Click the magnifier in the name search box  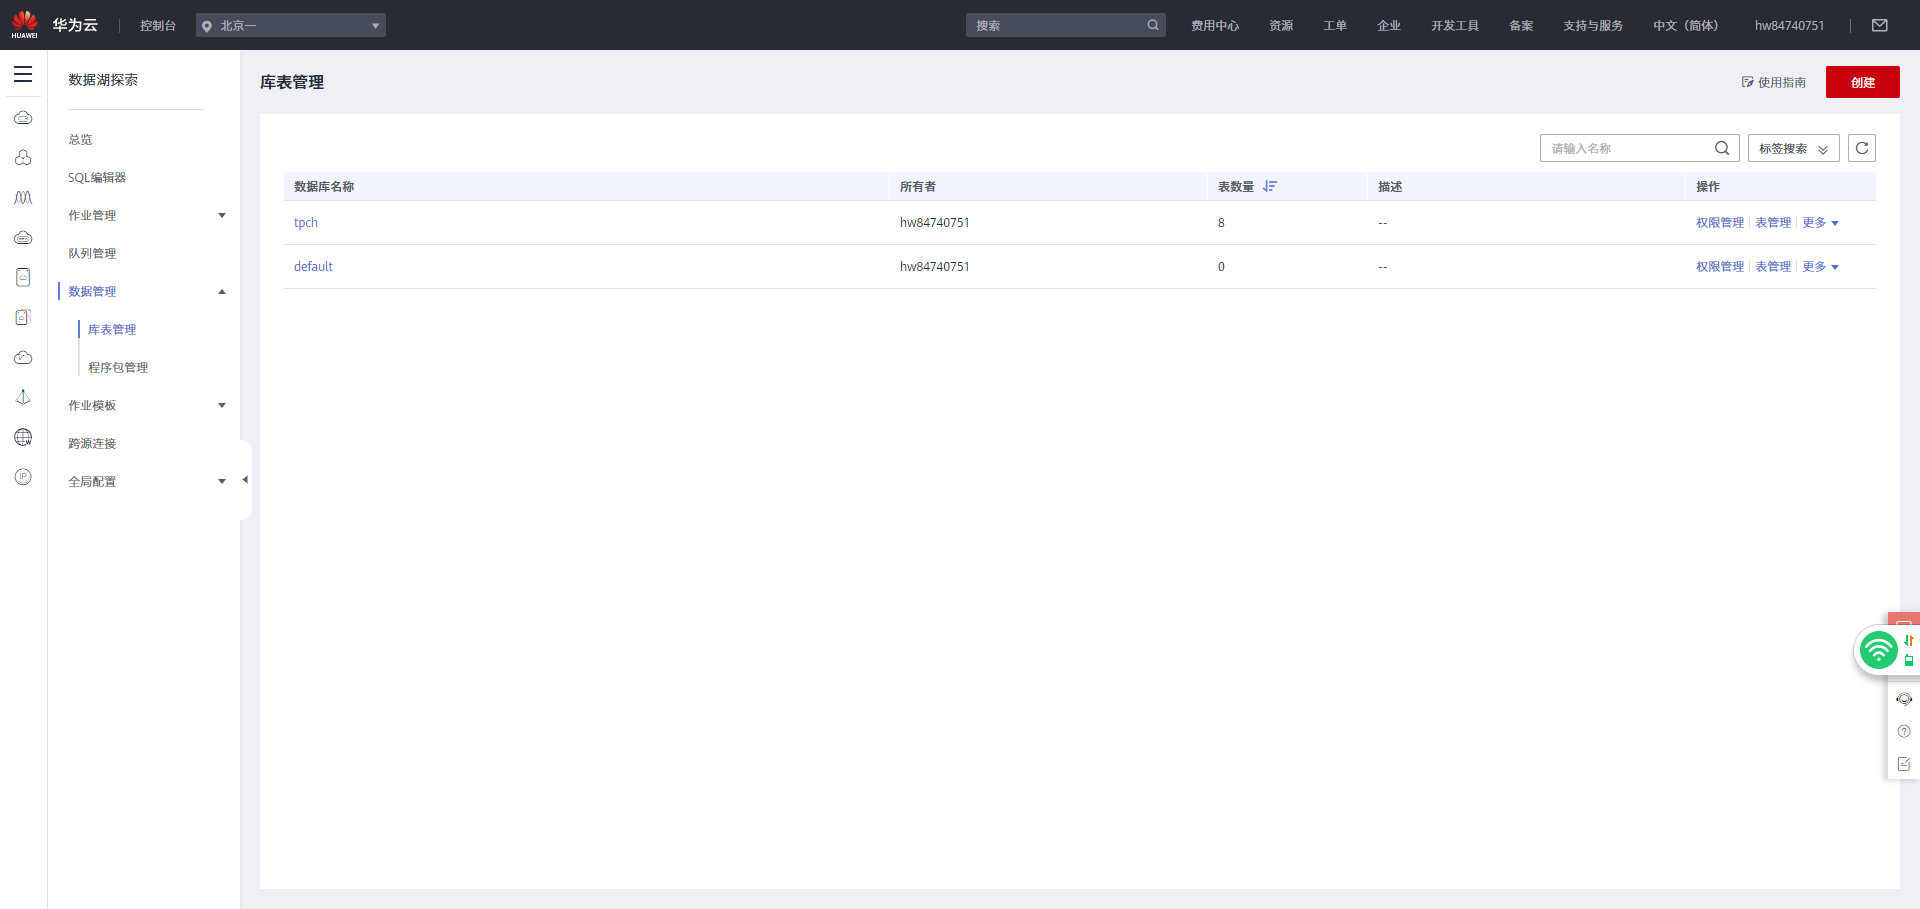click(x=1722, y=148)
